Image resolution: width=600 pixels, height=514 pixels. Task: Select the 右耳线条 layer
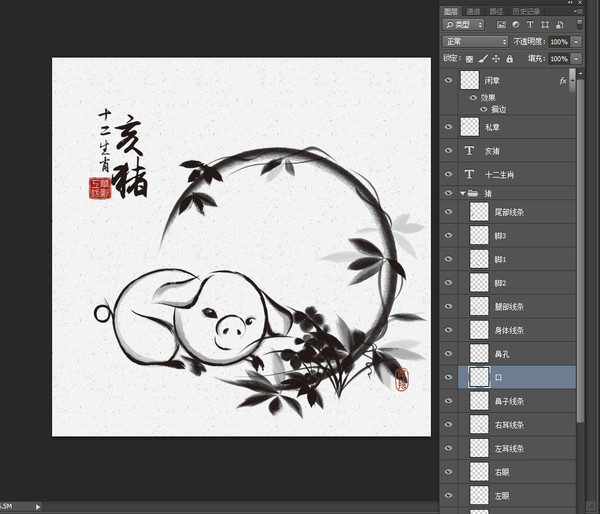[517, 424]
